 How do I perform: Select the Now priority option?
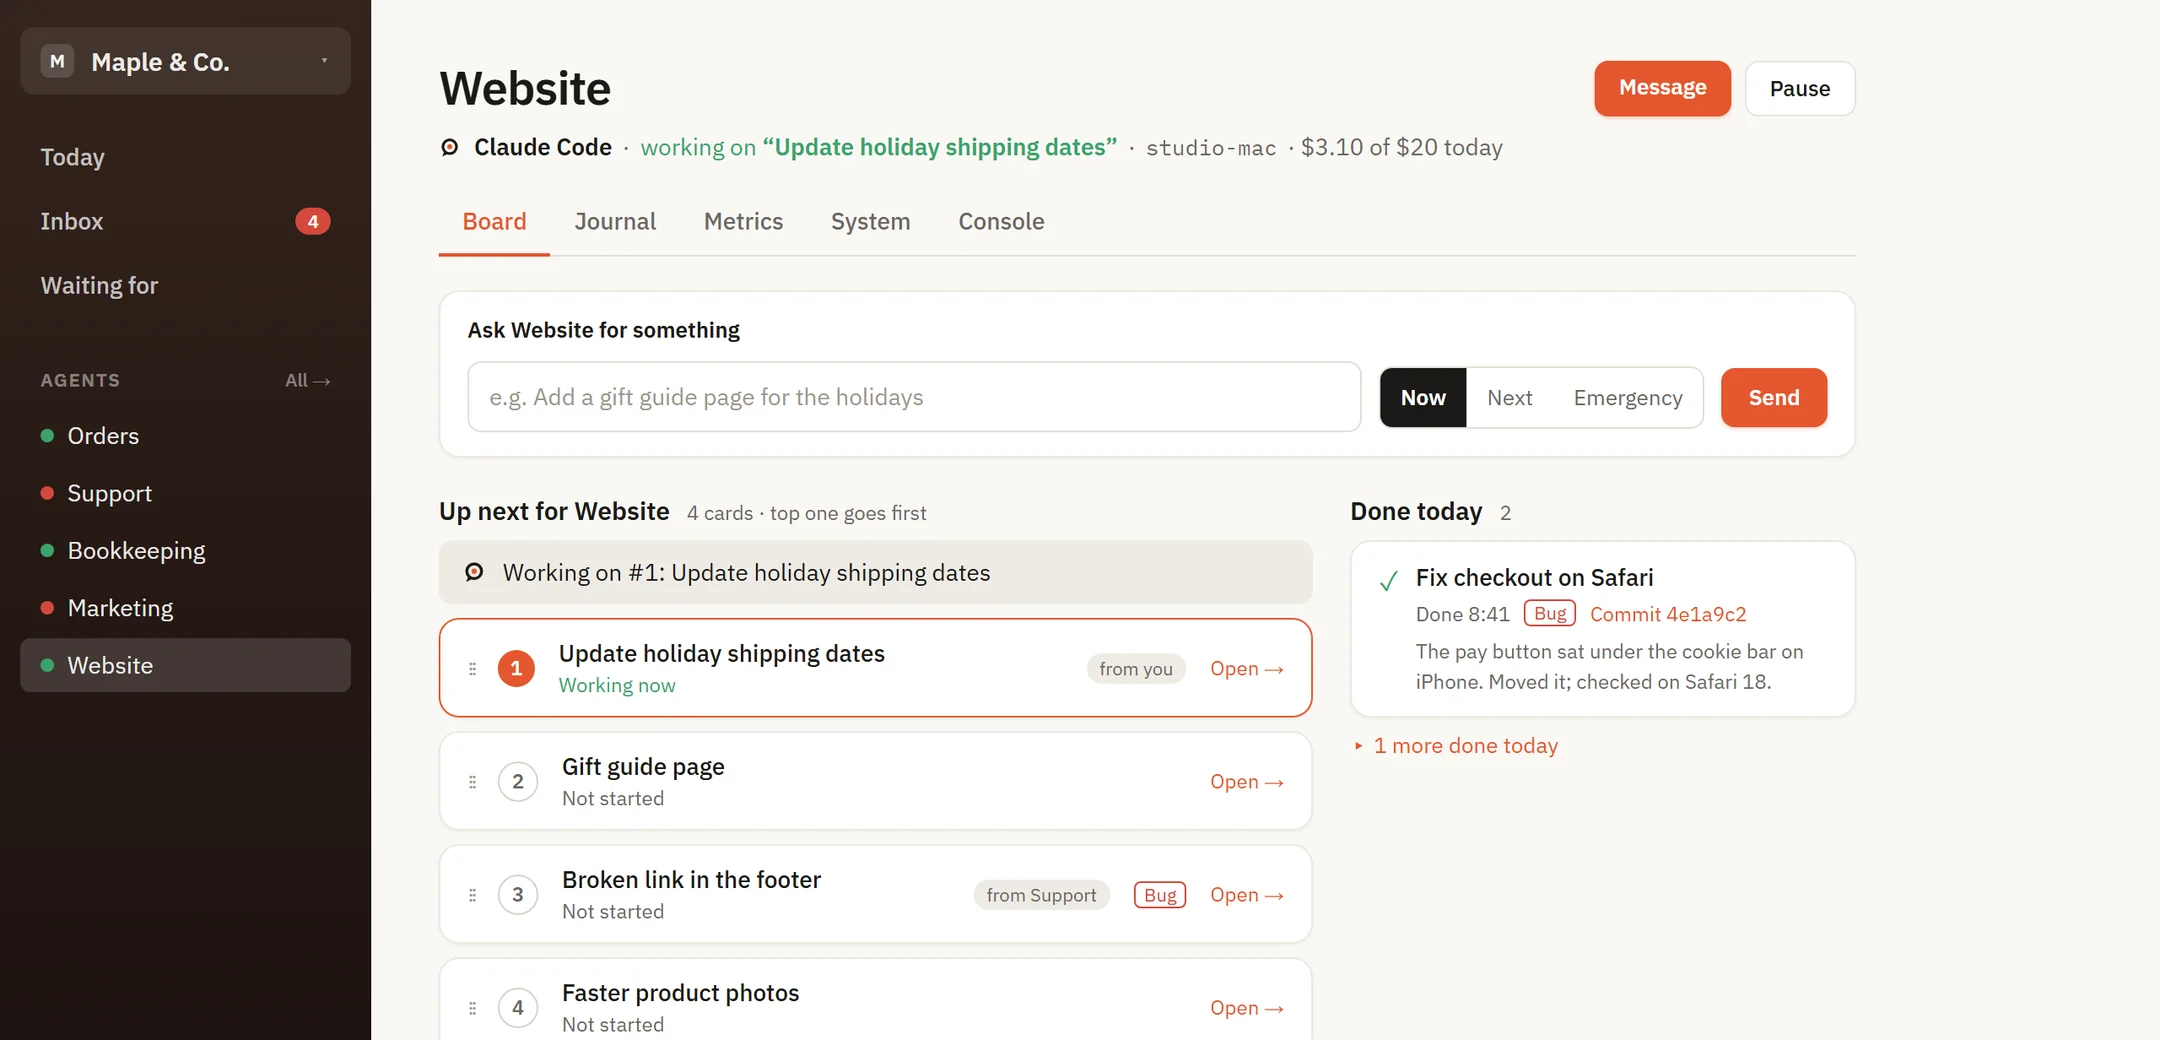(1423, 397)
